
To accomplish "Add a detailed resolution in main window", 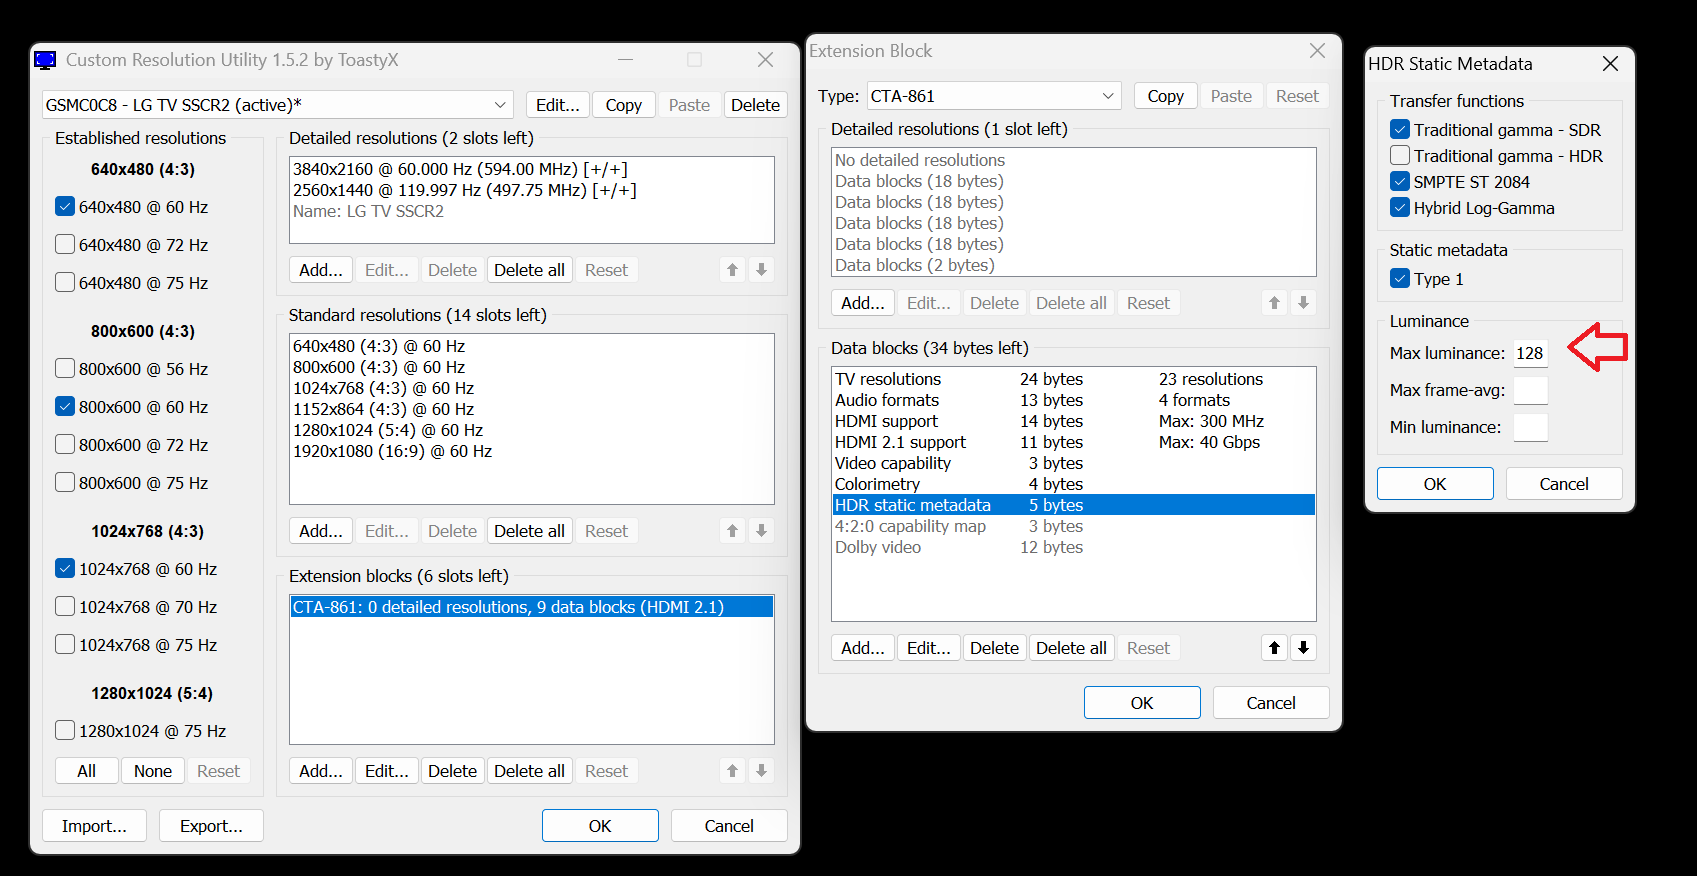I will (321, 270).
